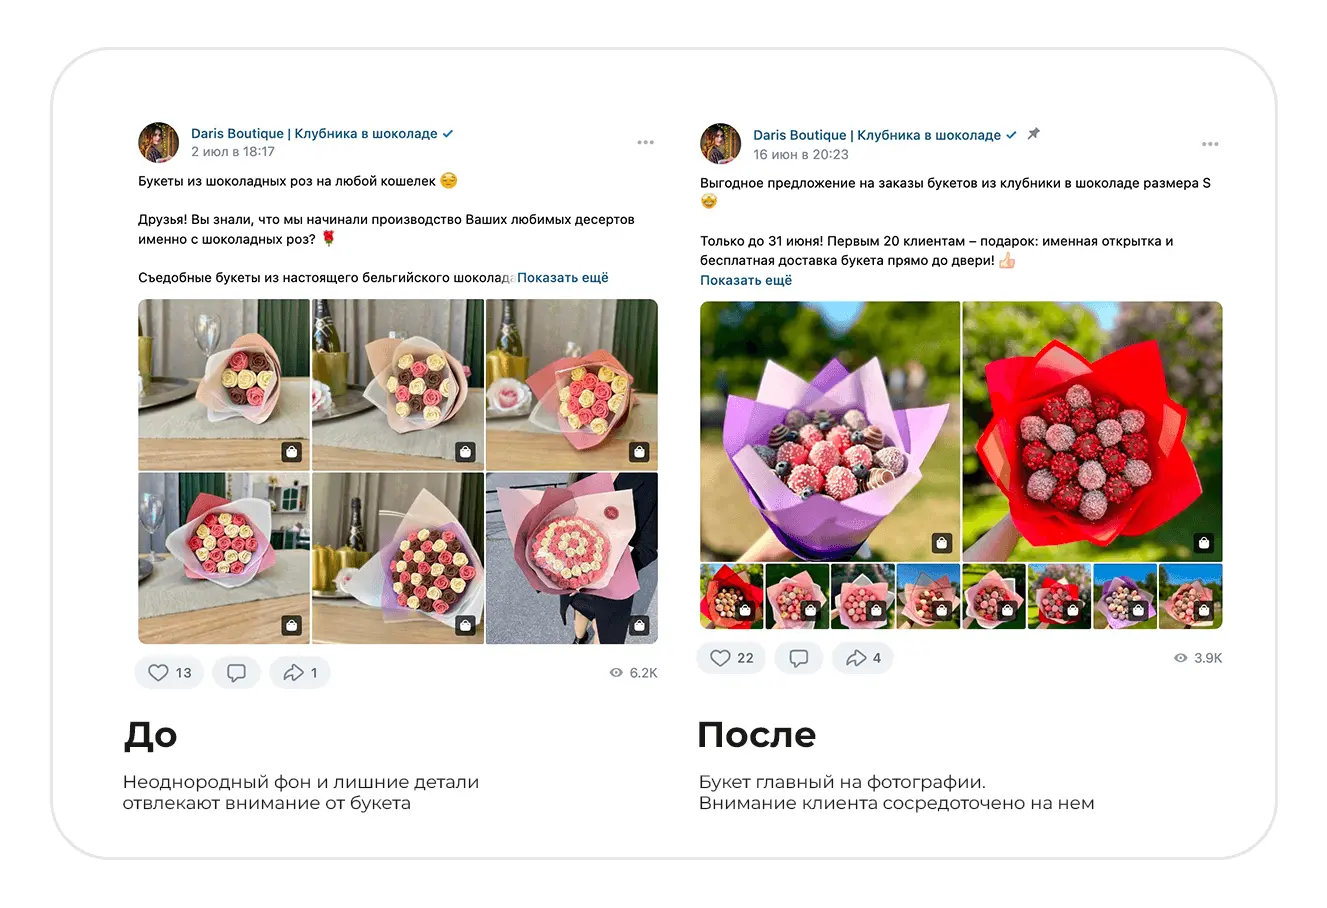
Task: Like the right post with 22 likes
Action: tap(731, 658)
